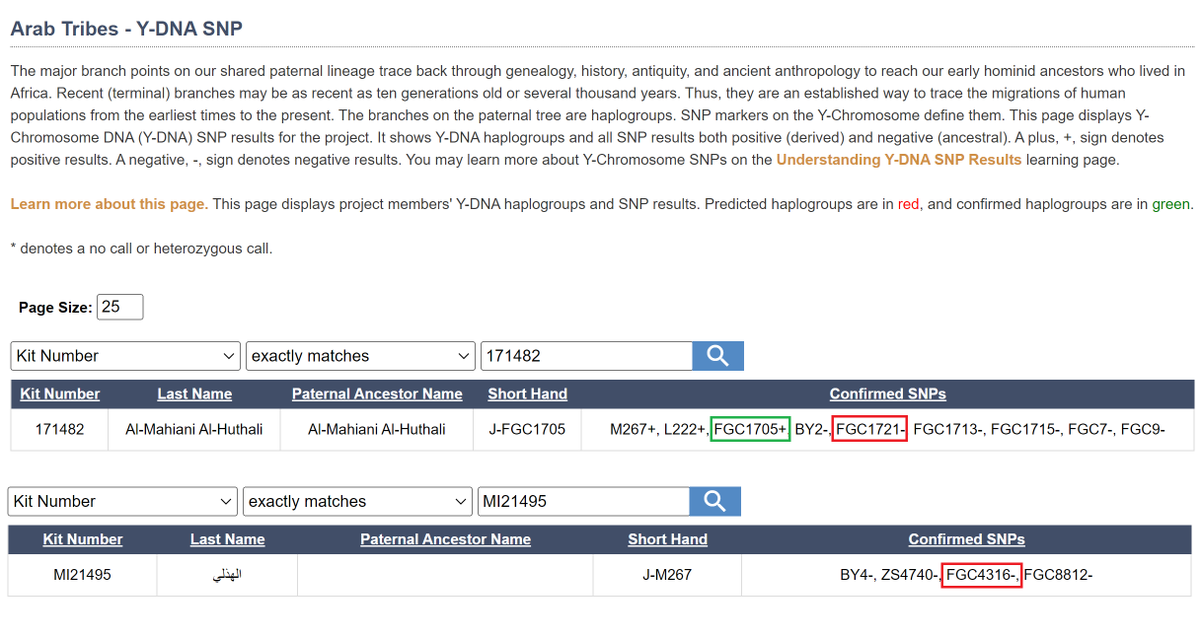The height and width of the screenshot is (640, 1200).
Task: Open the exactly matches dropdown above kit MI21495
Action: click(x=358, y=501)
